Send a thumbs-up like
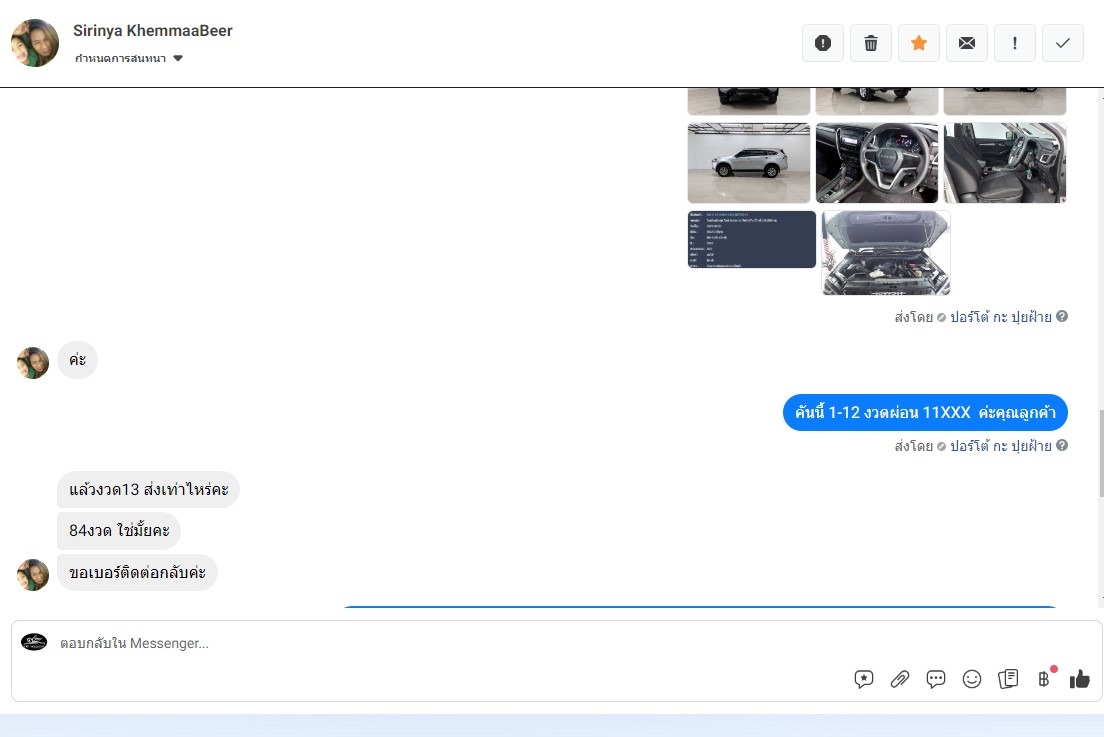The width and height of the screenshot is (1104, 737). coord(1079,679)
